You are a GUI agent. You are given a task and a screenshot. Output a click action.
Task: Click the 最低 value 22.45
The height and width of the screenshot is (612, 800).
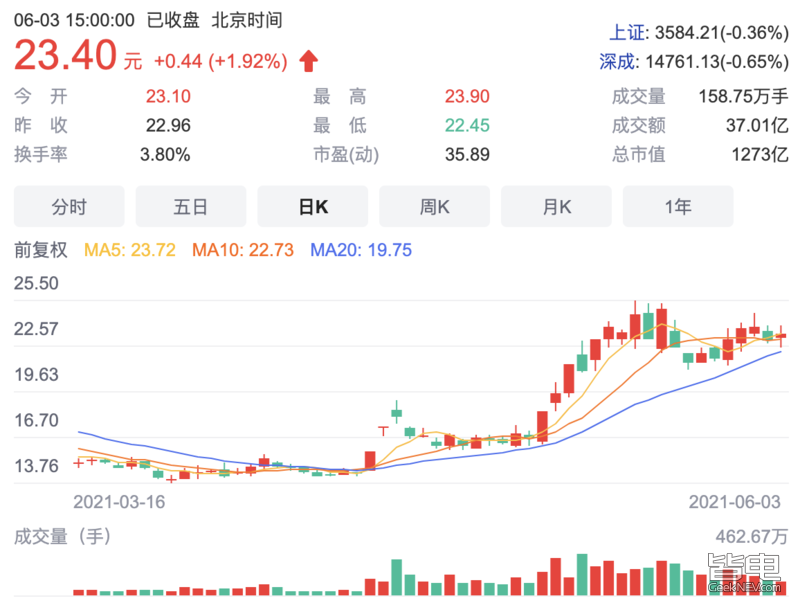point(467,125)
